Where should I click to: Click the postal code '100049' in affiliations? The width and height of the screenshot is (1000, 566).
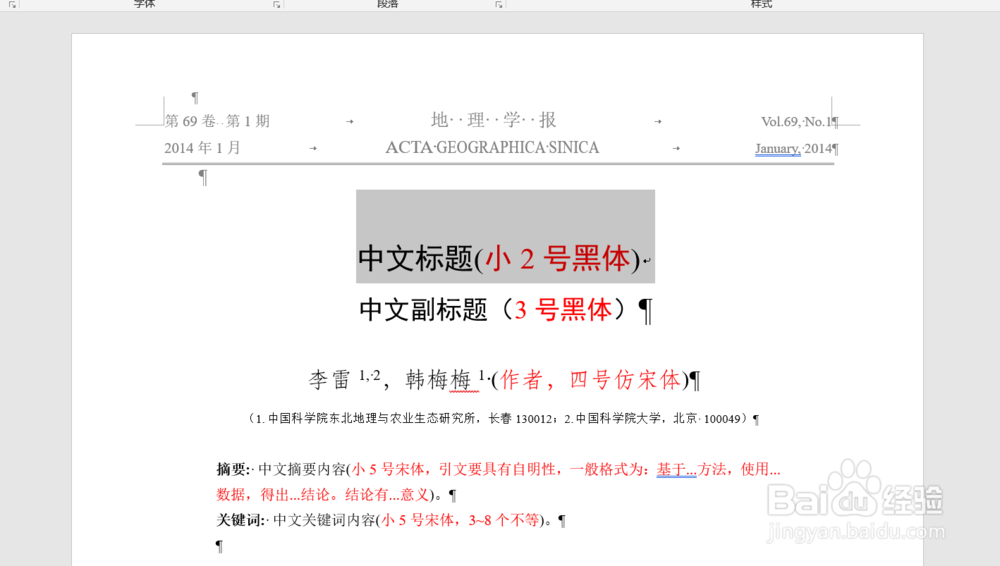click(x=722, y=419)
